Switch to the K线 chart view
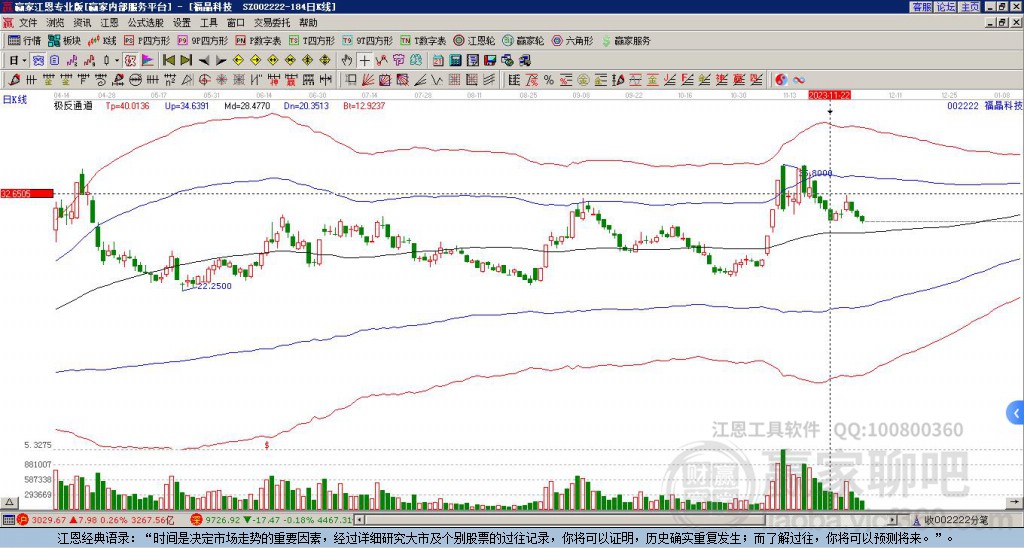The image size is (1024, 548). (103, 40)
